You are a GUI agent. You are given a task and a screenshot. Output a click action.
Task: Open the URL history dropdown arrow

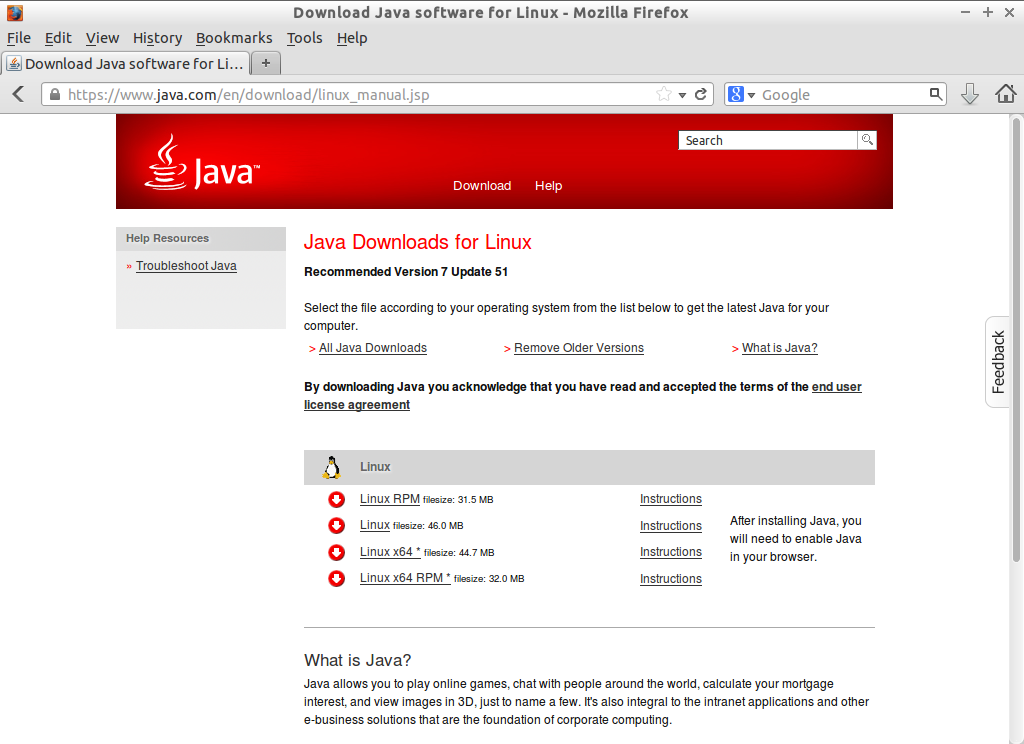coord(682,95)
